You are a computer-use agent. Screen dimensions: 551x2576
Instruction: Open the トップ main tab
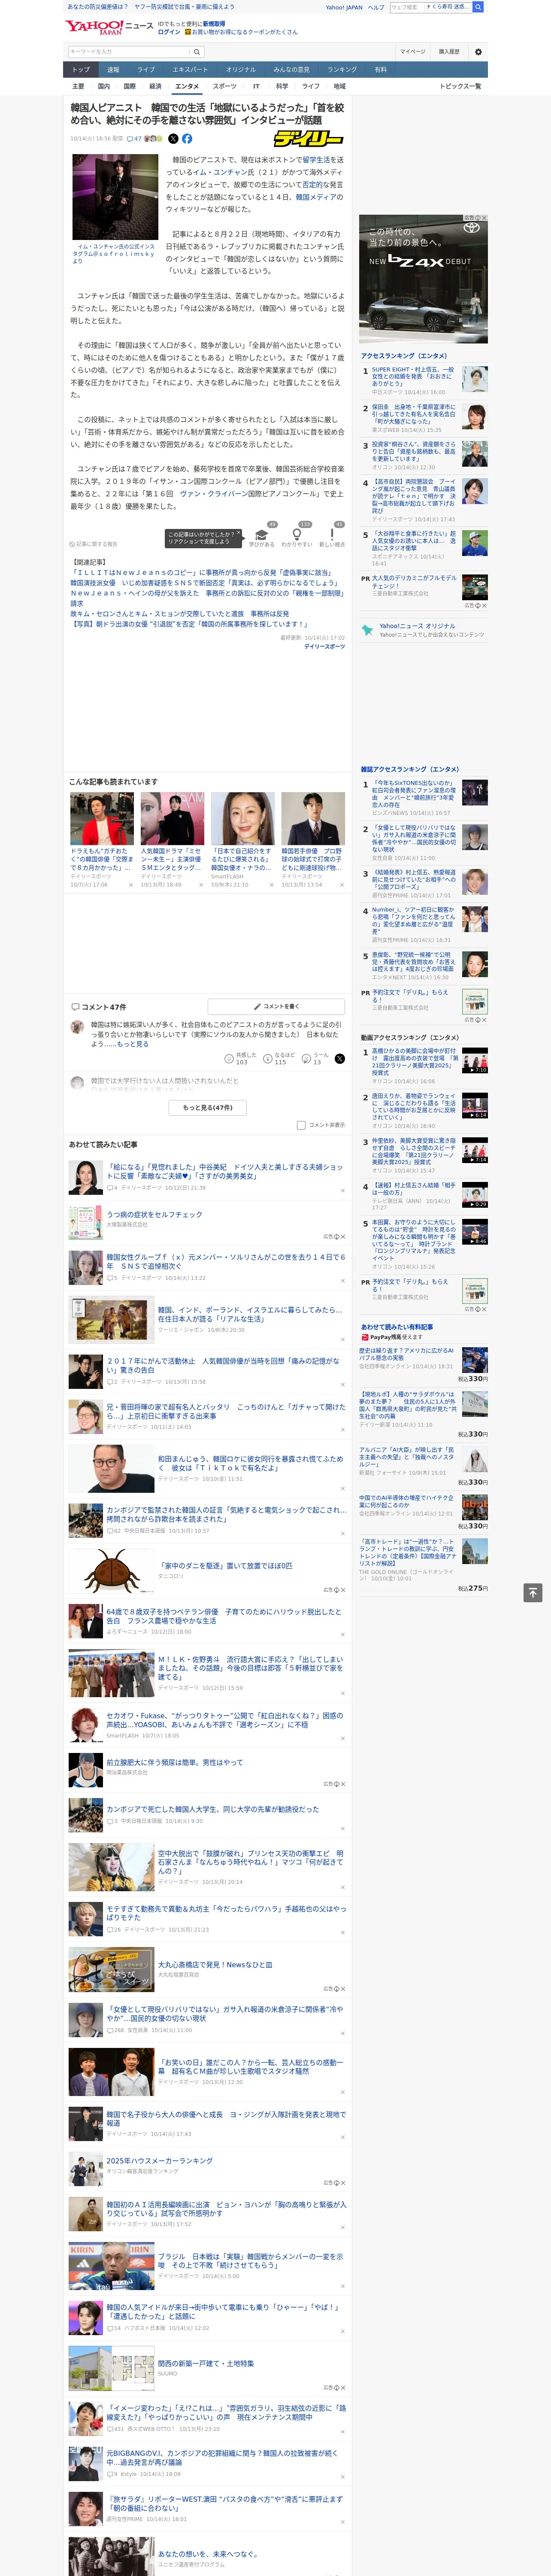(x=81, y=69)
